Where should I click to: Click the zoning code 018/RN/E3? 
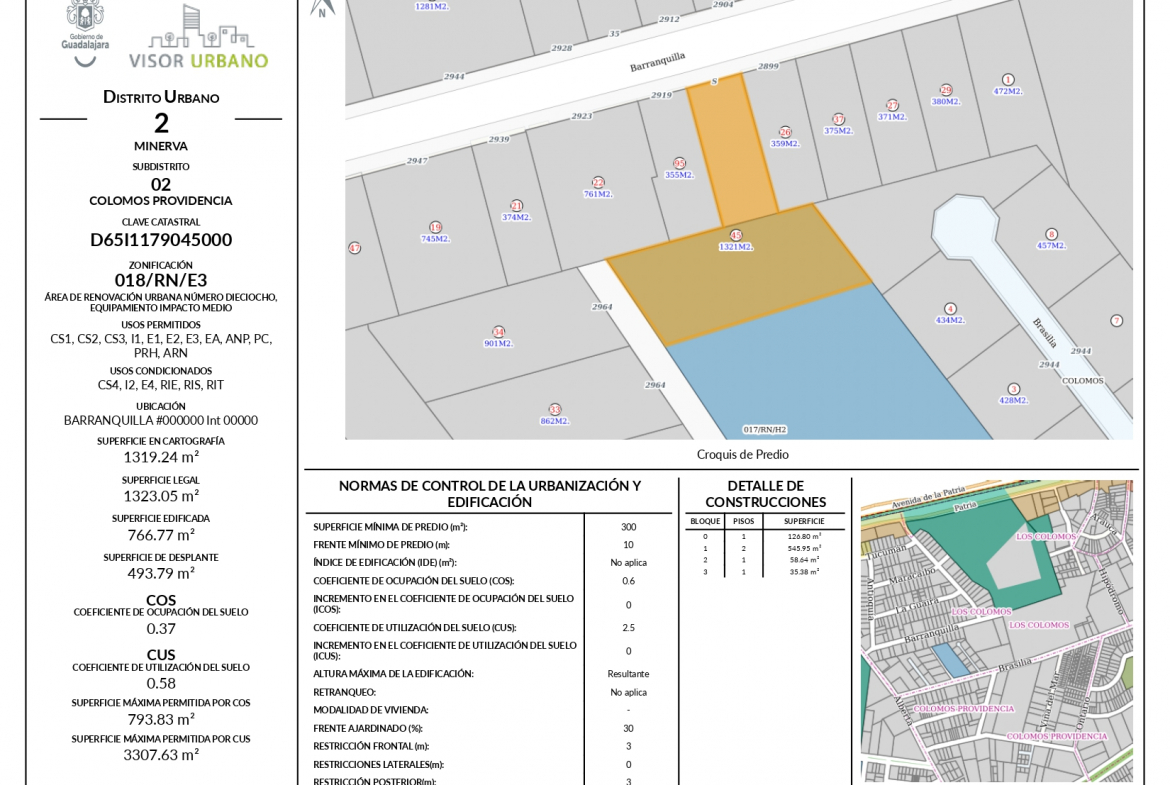click(x=161, y=280)
